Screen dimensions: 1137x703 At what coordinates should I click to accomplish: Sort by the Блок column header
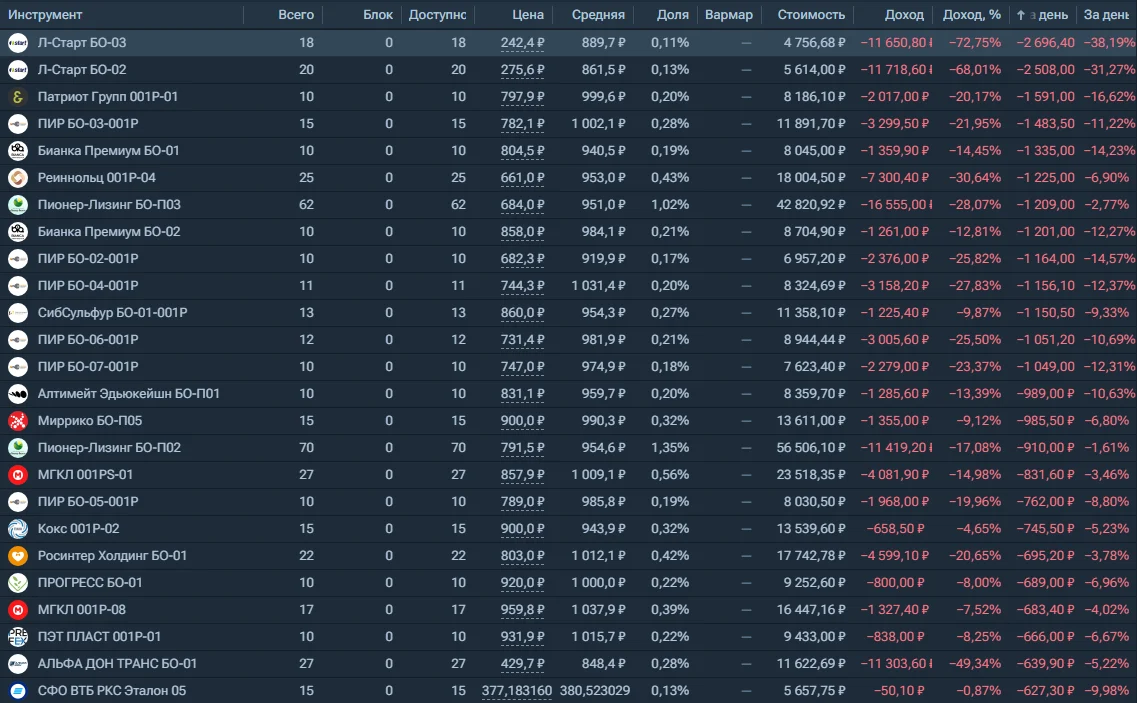(378, 15)
